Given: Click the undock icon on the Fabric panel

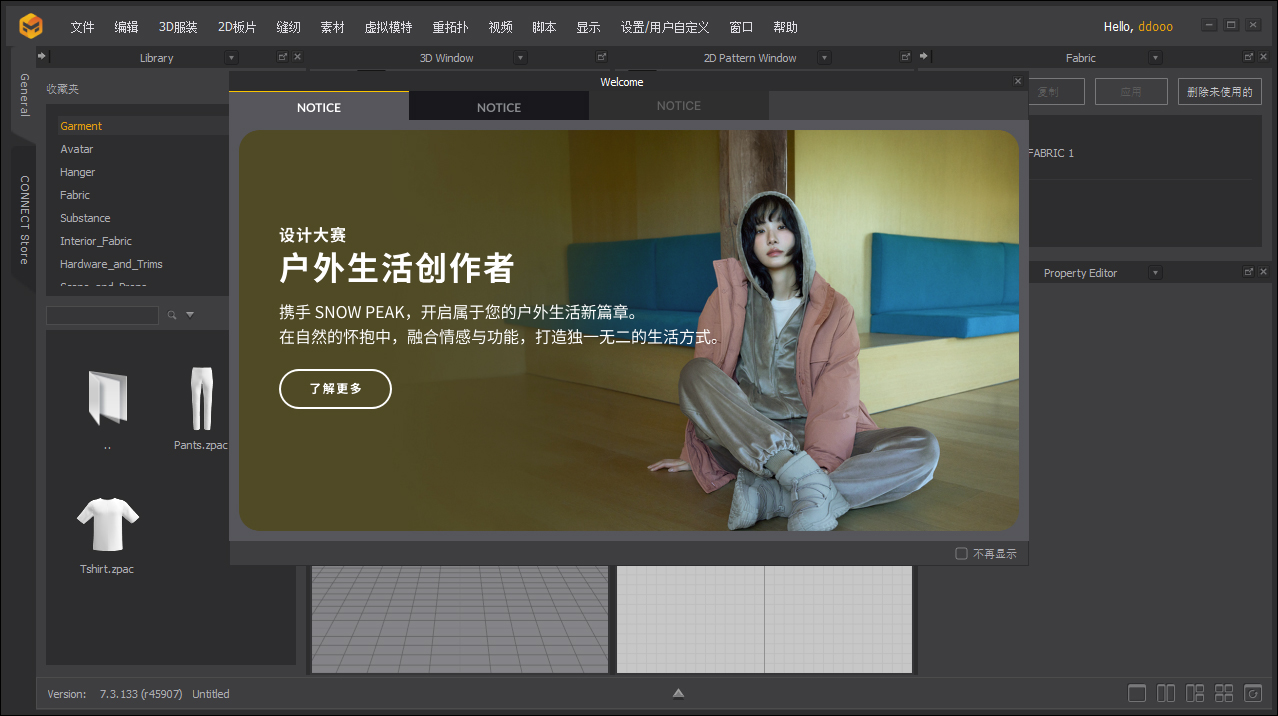Looking at the screenshot, I should (1248, 57).
